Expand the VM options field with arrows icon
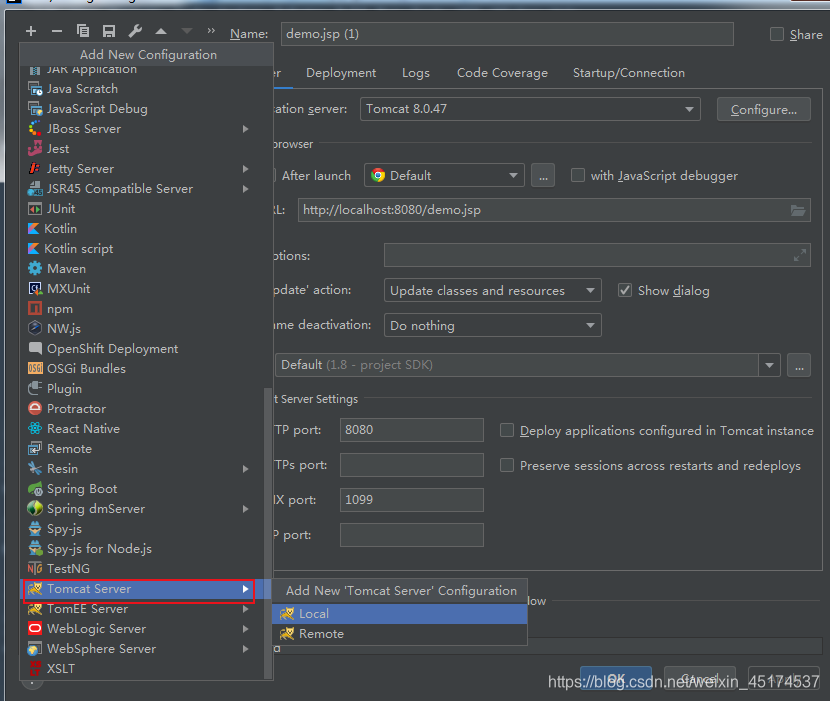 [x=800, y=255]
